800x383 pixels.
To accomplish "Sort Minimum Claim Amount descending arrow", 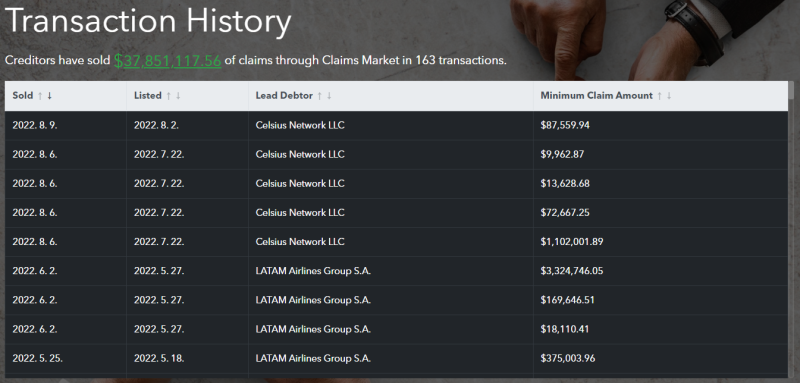I will pyautogui.click(x=669, y=96).
